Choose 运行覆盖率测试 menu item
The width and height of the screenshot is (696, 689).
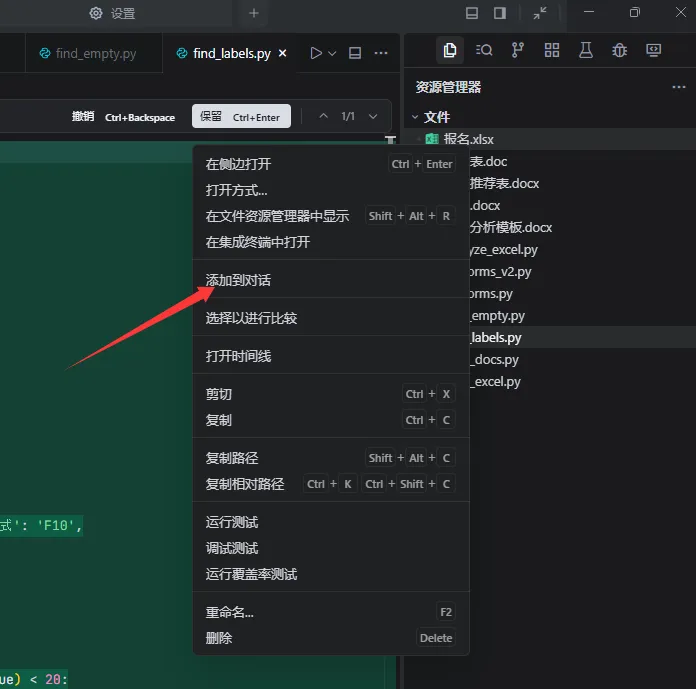click(331, 574)
